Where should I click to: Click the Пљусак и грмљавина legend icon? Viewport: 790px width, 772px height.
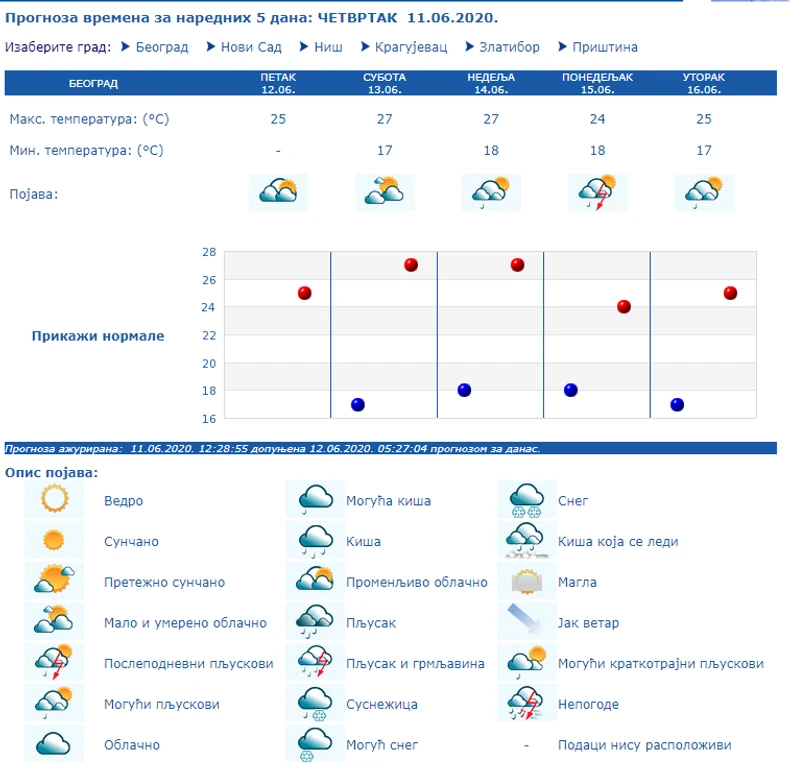[315, 663]
